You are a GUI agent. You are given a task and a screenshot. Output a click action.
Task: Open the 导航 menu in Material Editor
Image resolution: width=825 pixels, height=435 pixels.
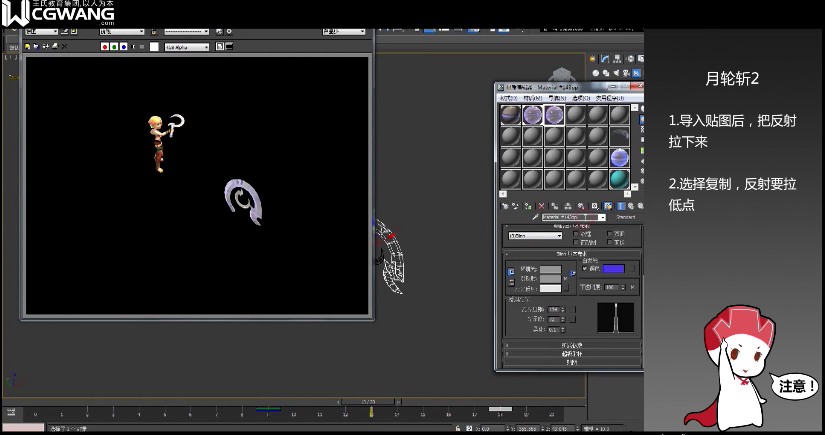(557, 98)
